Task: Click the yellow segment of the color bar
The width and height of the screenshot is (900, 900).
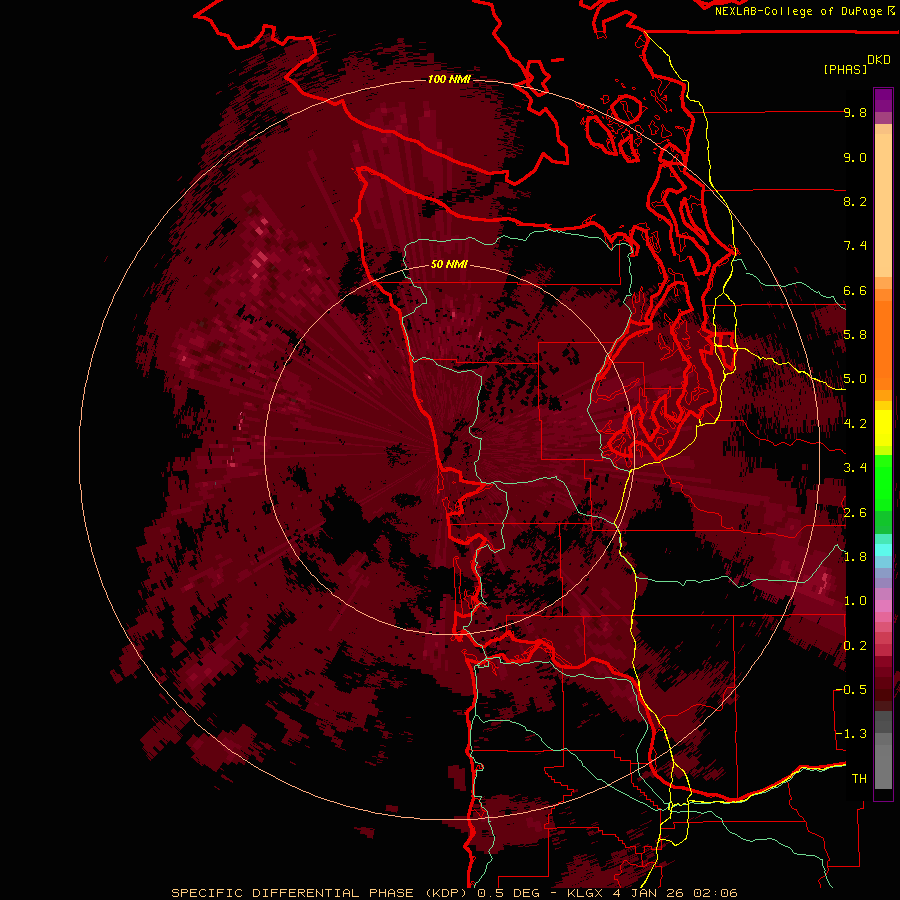Action: 883,428
